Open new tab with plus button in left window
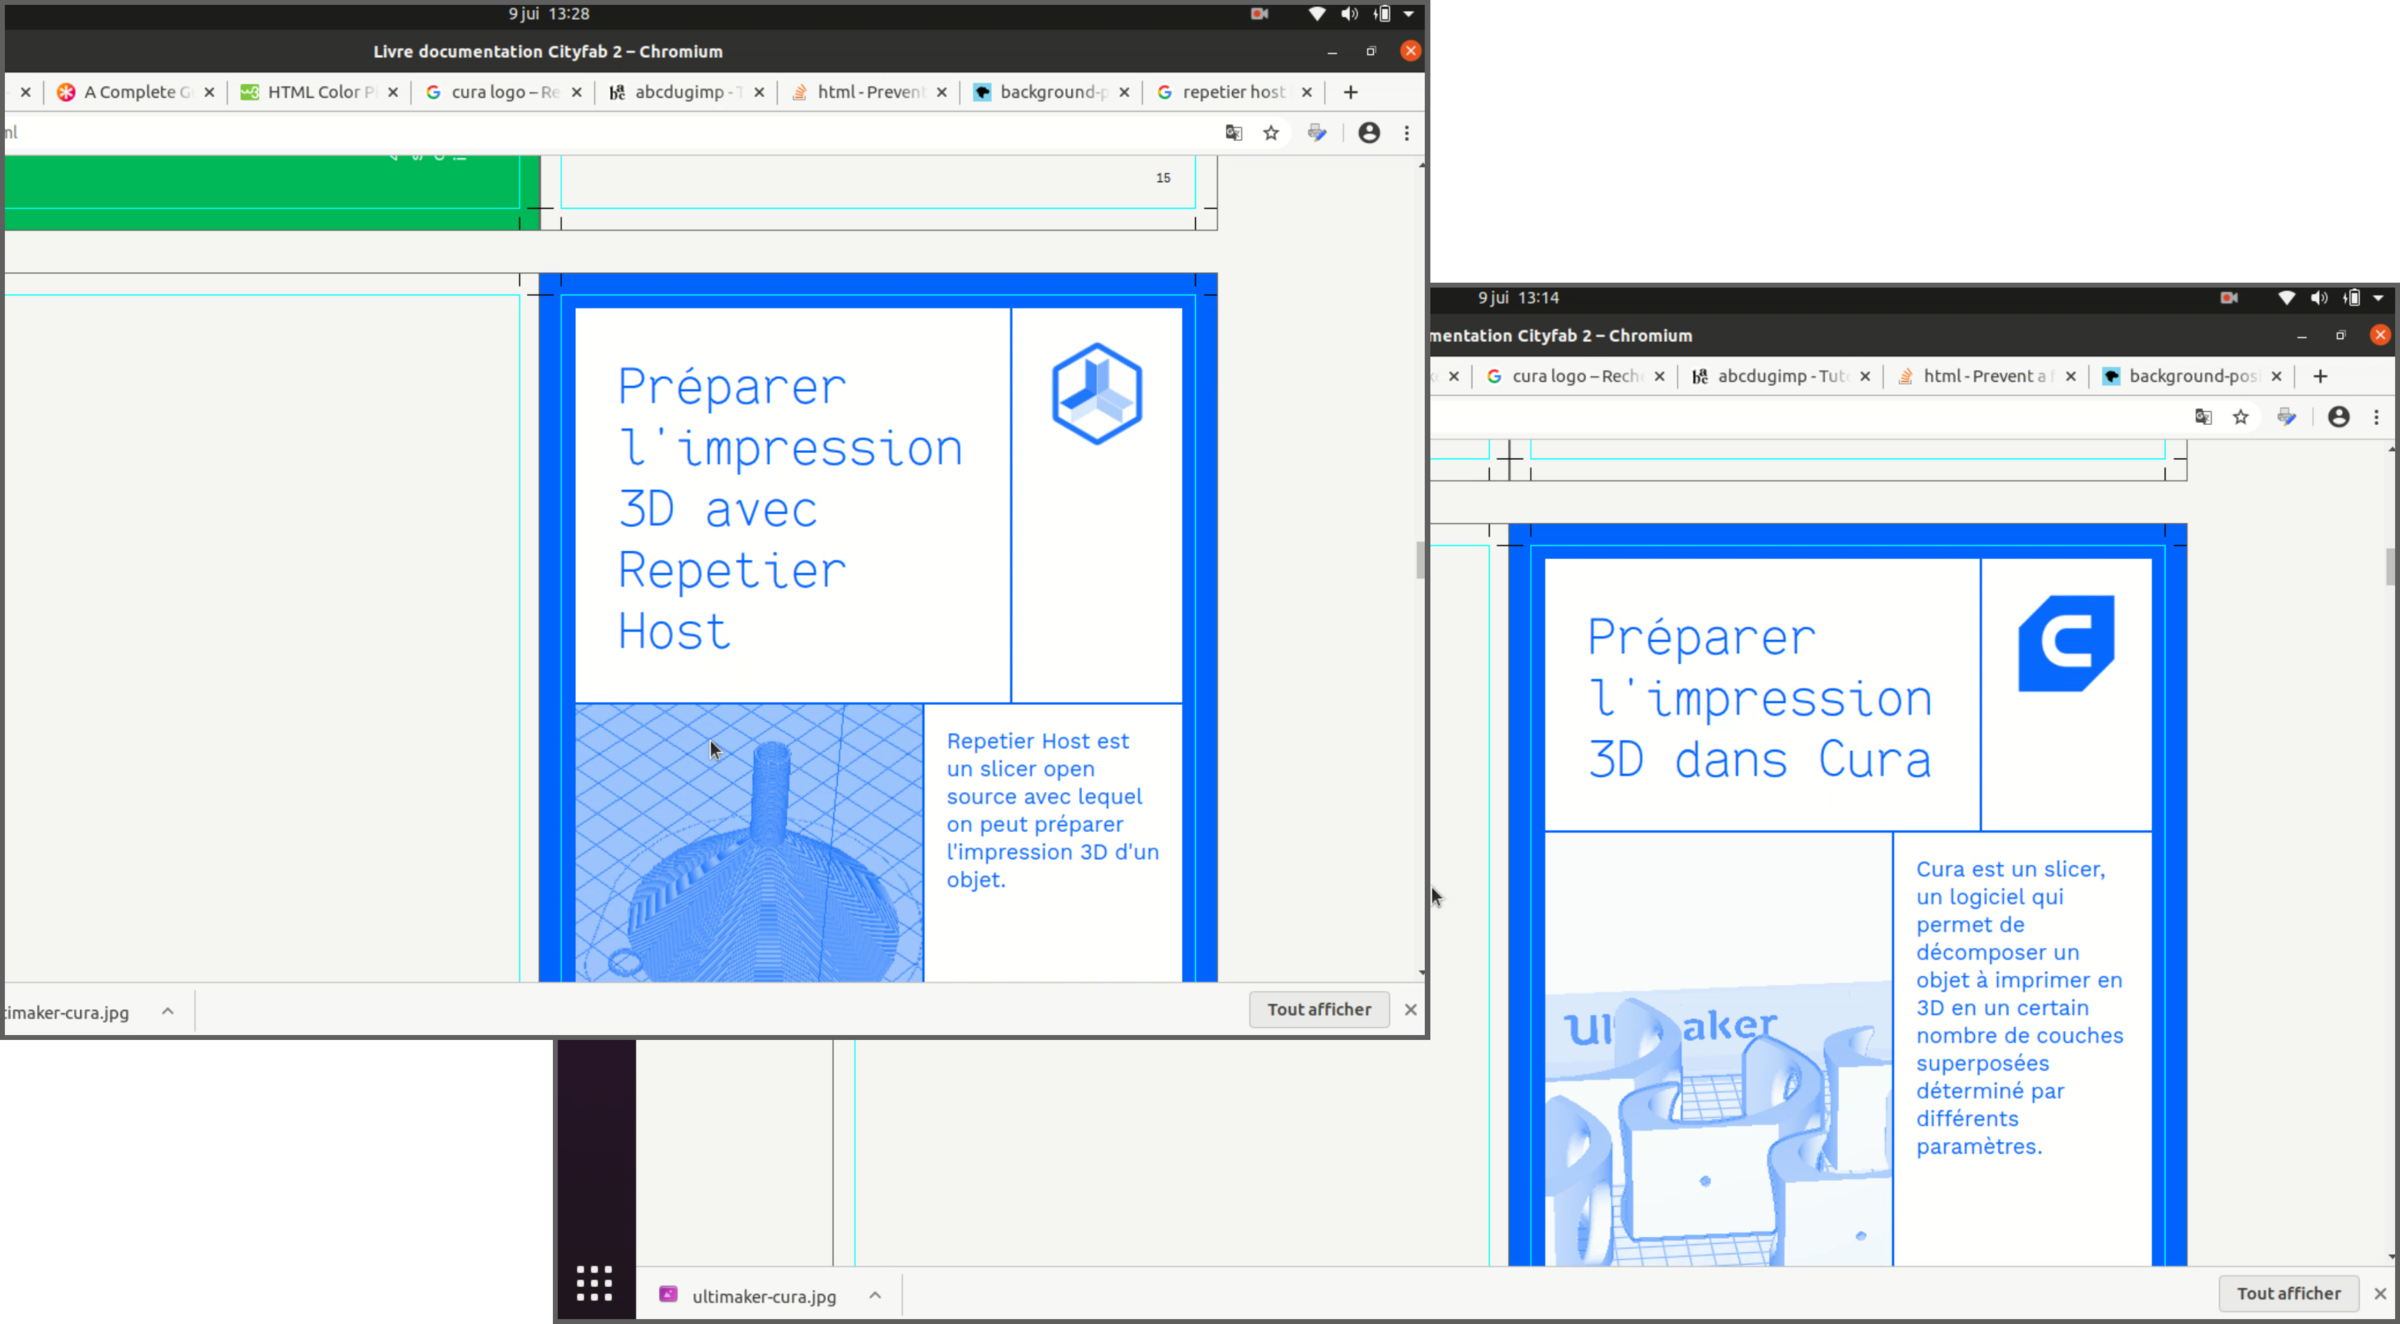 [1351, 92]
